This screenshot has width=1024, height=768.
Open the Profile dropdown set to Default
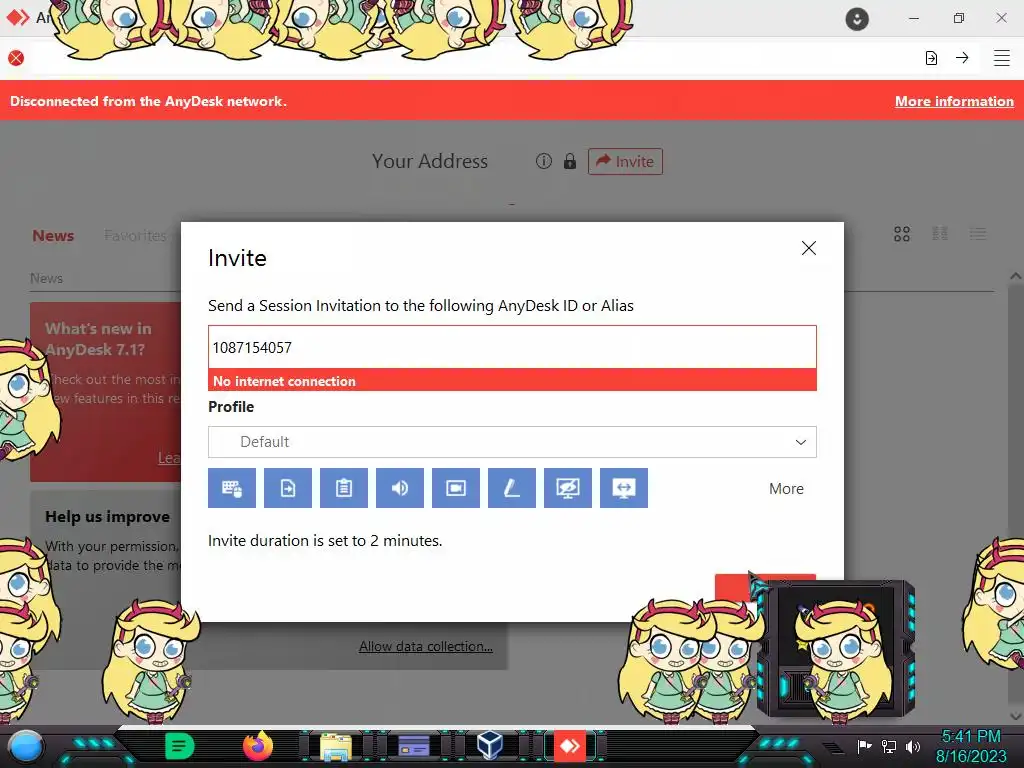(x=512, y=442)
